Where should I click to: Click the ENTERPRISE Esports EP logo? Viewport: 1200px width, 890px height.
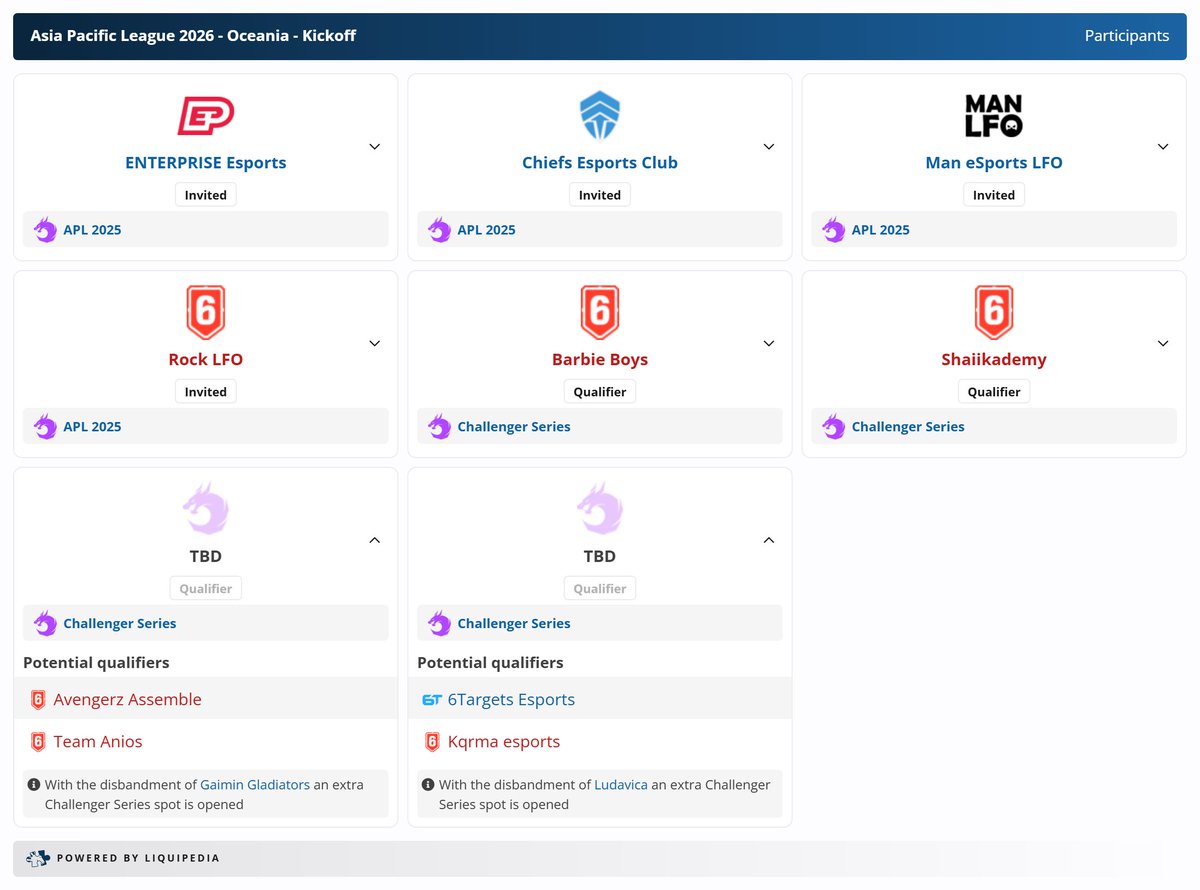(206, 116)
